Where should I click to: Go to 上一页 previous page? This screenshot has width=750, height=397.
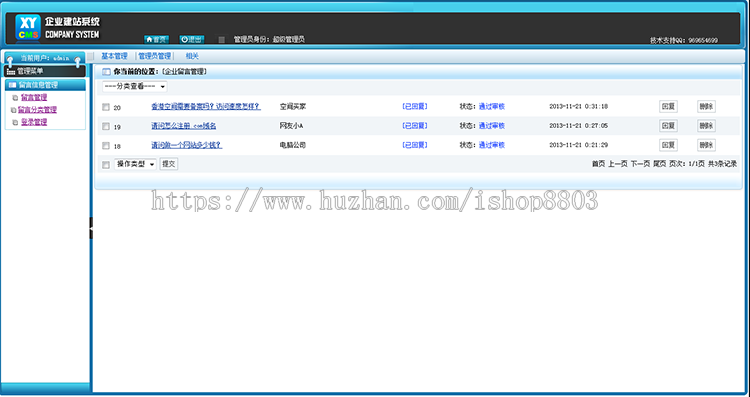[618, 164]
